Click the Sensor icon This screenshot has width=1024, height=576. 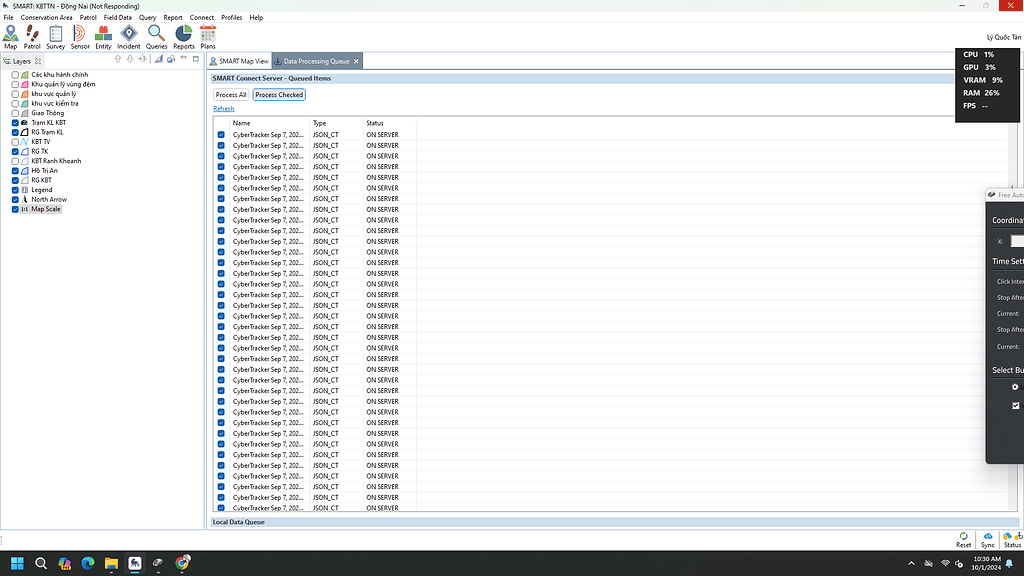point(80,35)
